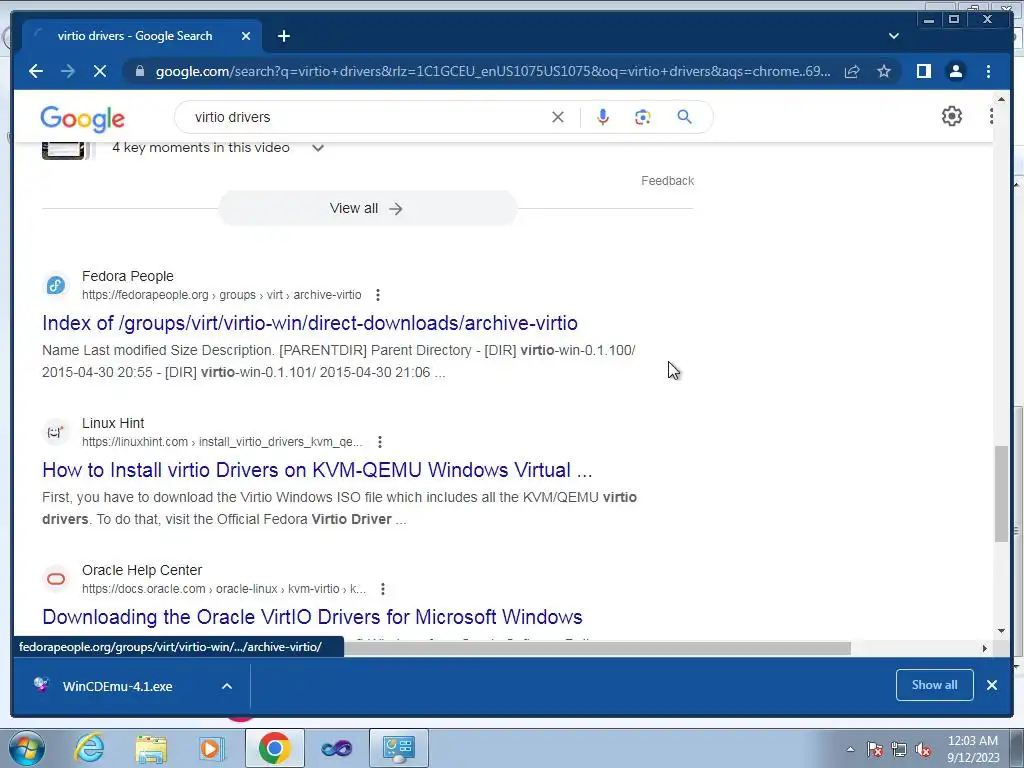Stop loading the page
The image size is (1024, 768).
point(100,71)
